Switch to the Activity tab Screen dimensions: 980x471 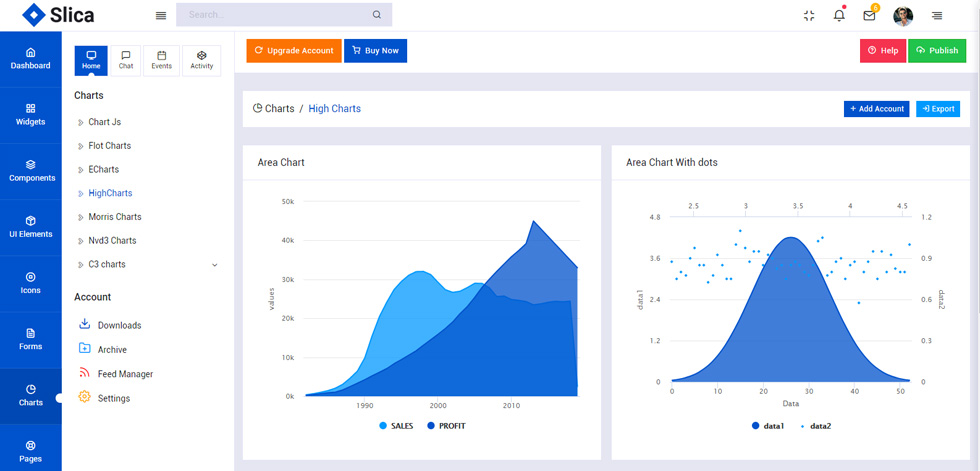(201, 61)
